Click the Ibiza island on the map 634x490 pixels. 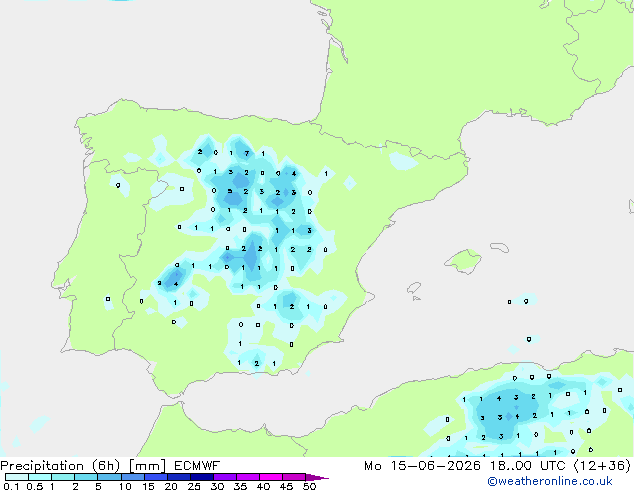[x=414, y=288]
